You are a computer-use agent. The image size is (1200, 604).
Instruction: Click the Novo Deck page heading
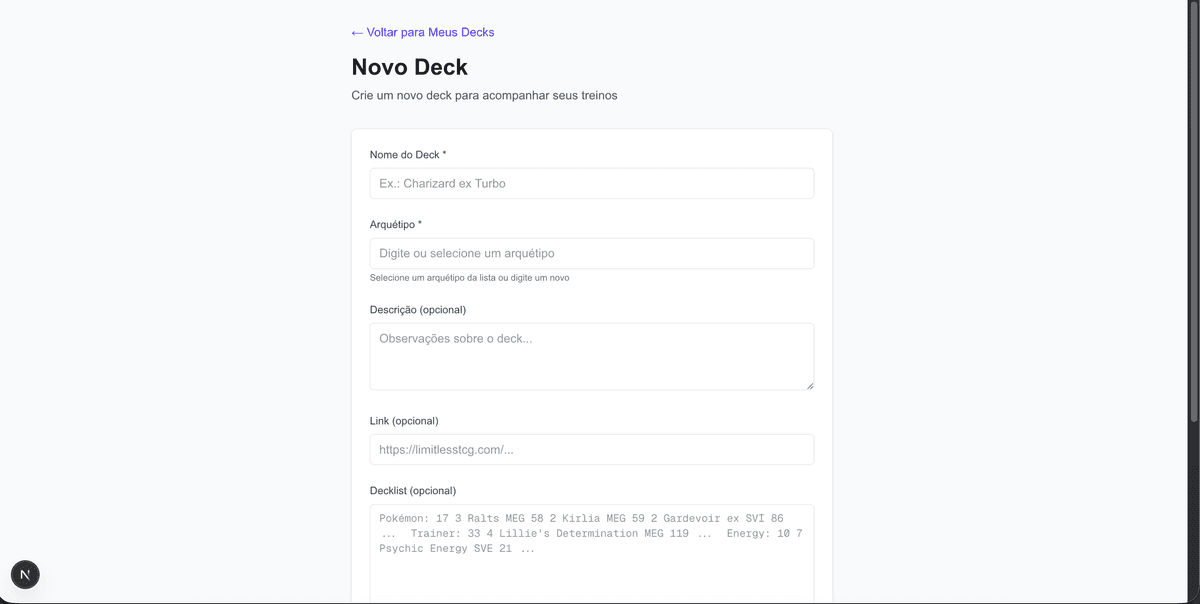coord(409,67)
